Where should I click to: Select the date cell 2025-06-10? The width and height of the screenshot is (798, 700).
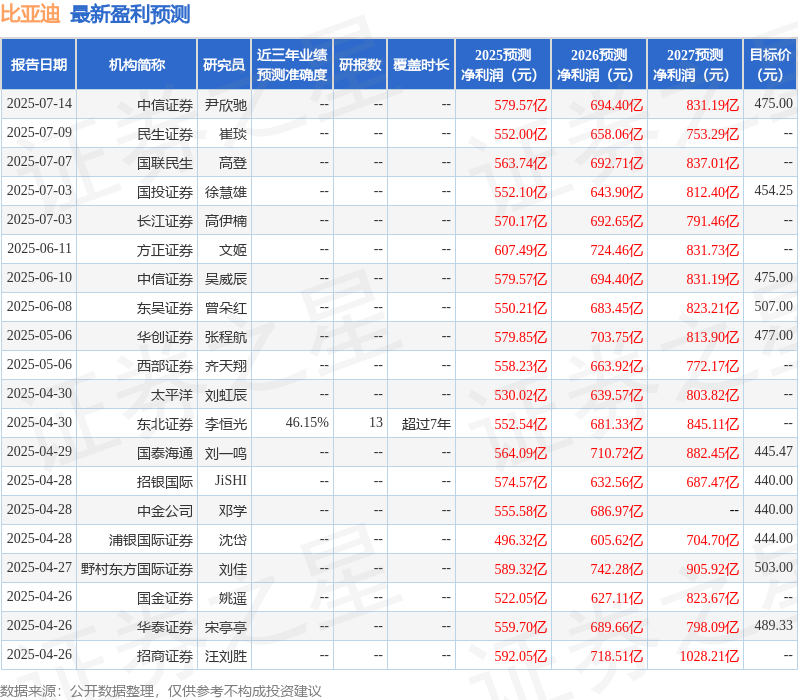tap(39, 278)
